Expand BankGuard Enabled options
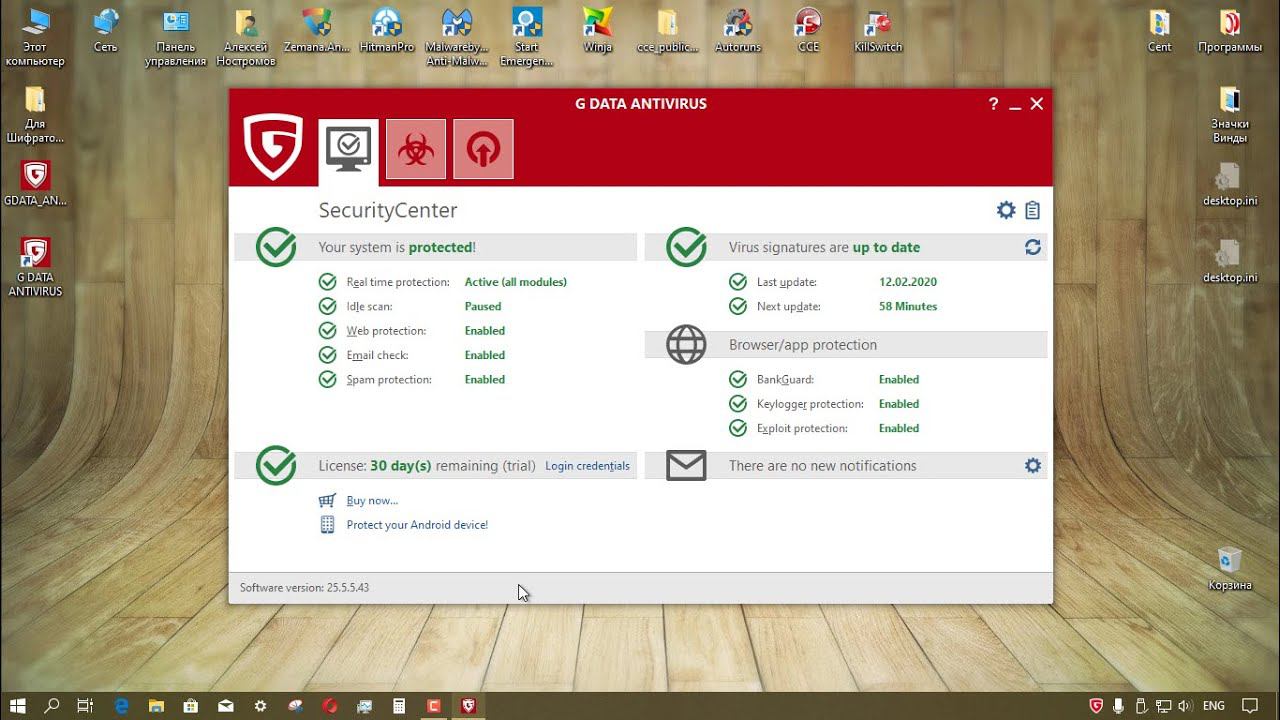1280x720 pixels. click(898, 379)
